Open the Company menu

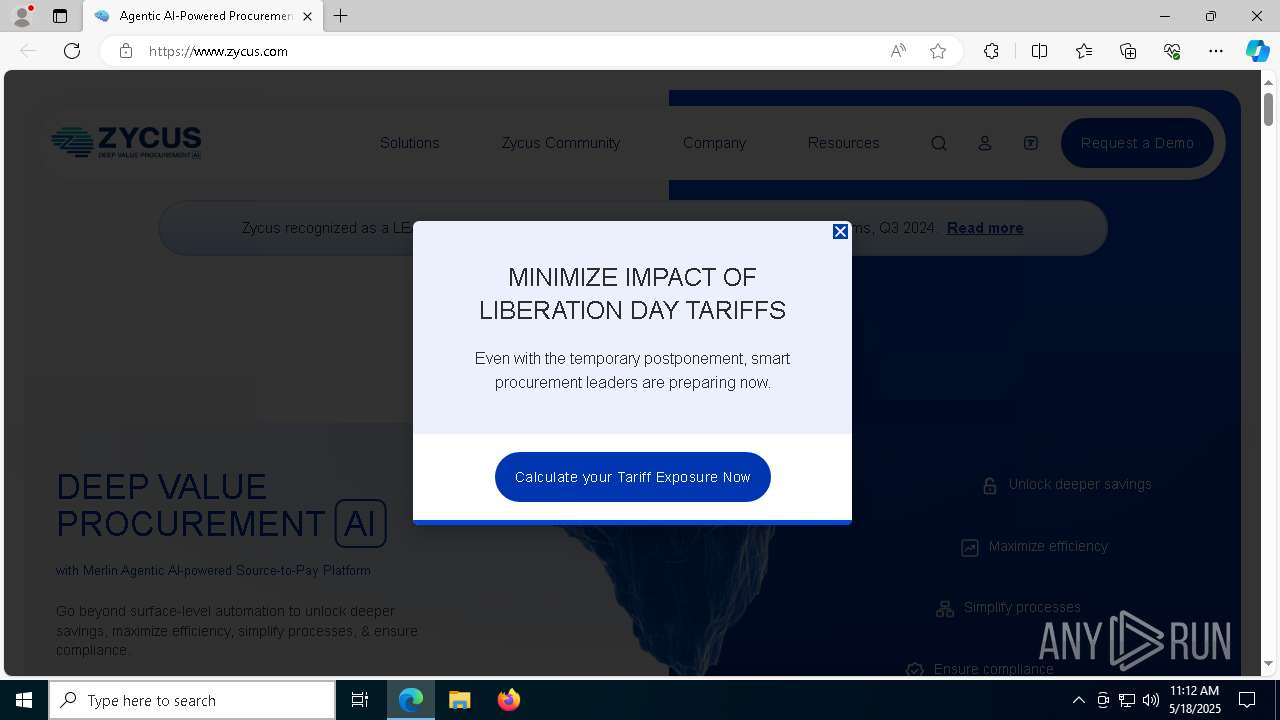tap(714, 143)
